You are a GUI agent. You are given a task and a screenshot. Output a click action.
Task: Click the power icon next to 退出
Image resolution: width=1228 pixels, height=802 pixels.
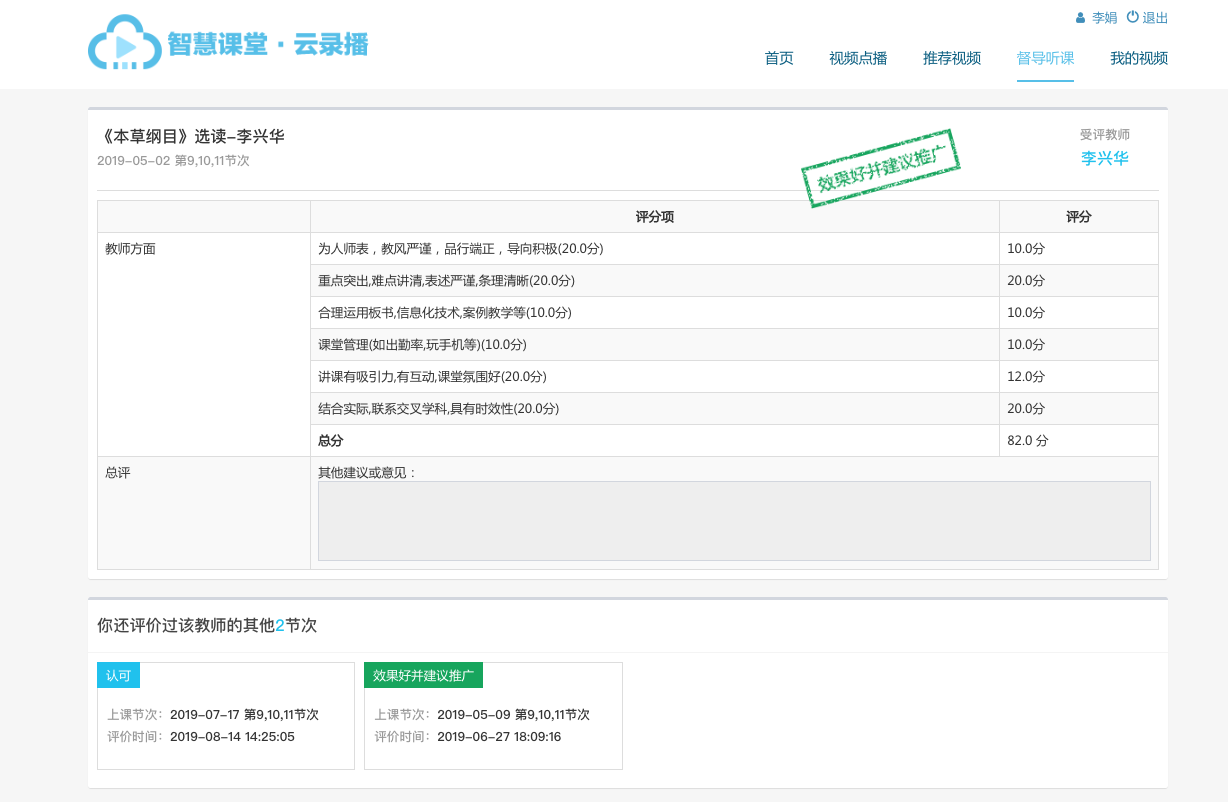[x=1132, y=17]
